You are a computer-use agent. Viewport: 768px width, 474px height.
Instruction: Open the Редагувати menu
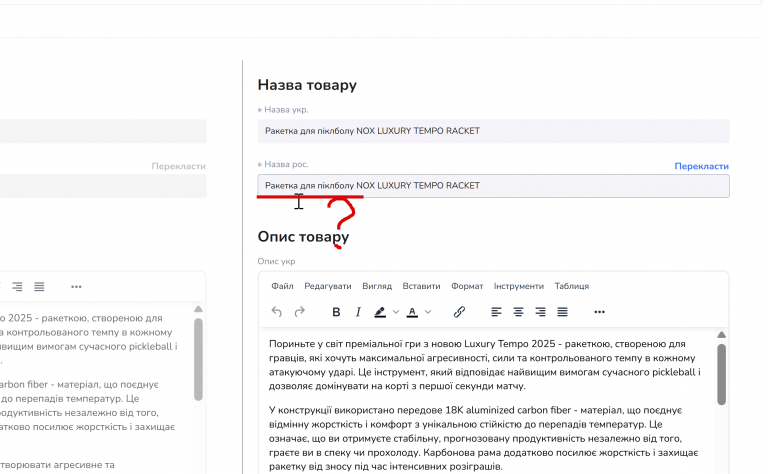click(x=328, y=286)
